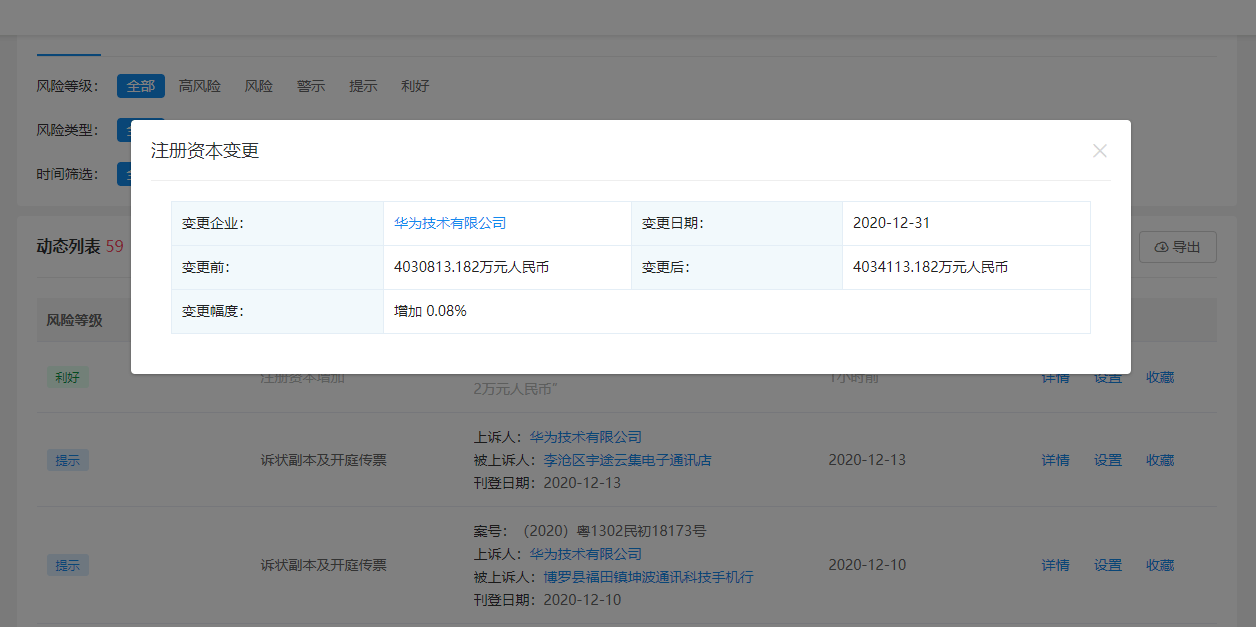The height and width of the screenshot is (627, 1256).
Task: Open 上诉人 华为技术有限公司 in 2020-12-10 row
Action: (x=585, y=554)
